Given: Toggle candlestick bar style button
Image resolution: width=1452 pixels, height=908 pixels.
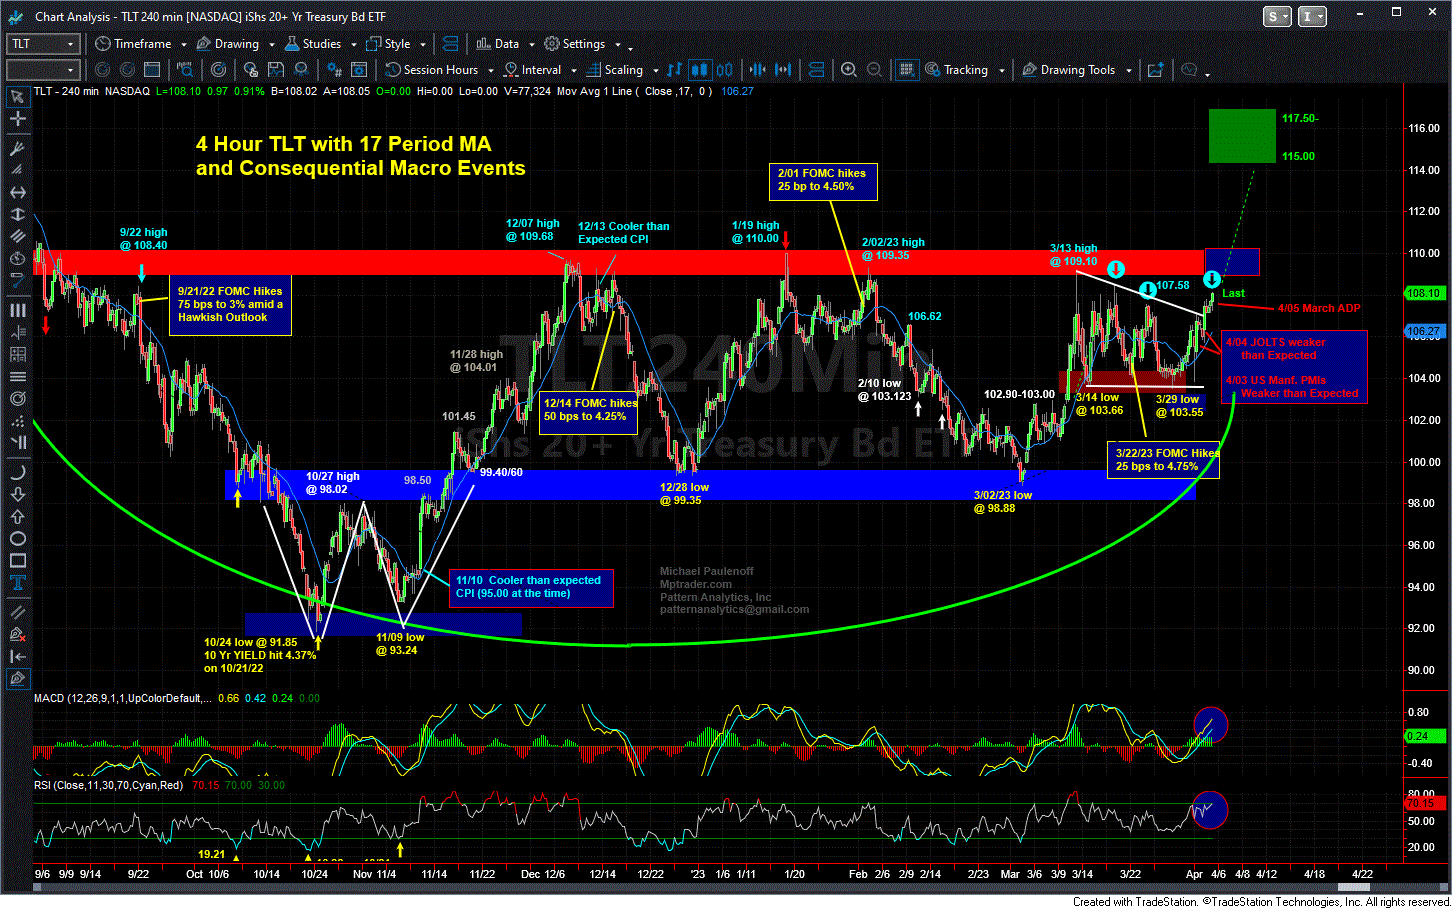Looking at the screenshot, I should tap(699, 70).
